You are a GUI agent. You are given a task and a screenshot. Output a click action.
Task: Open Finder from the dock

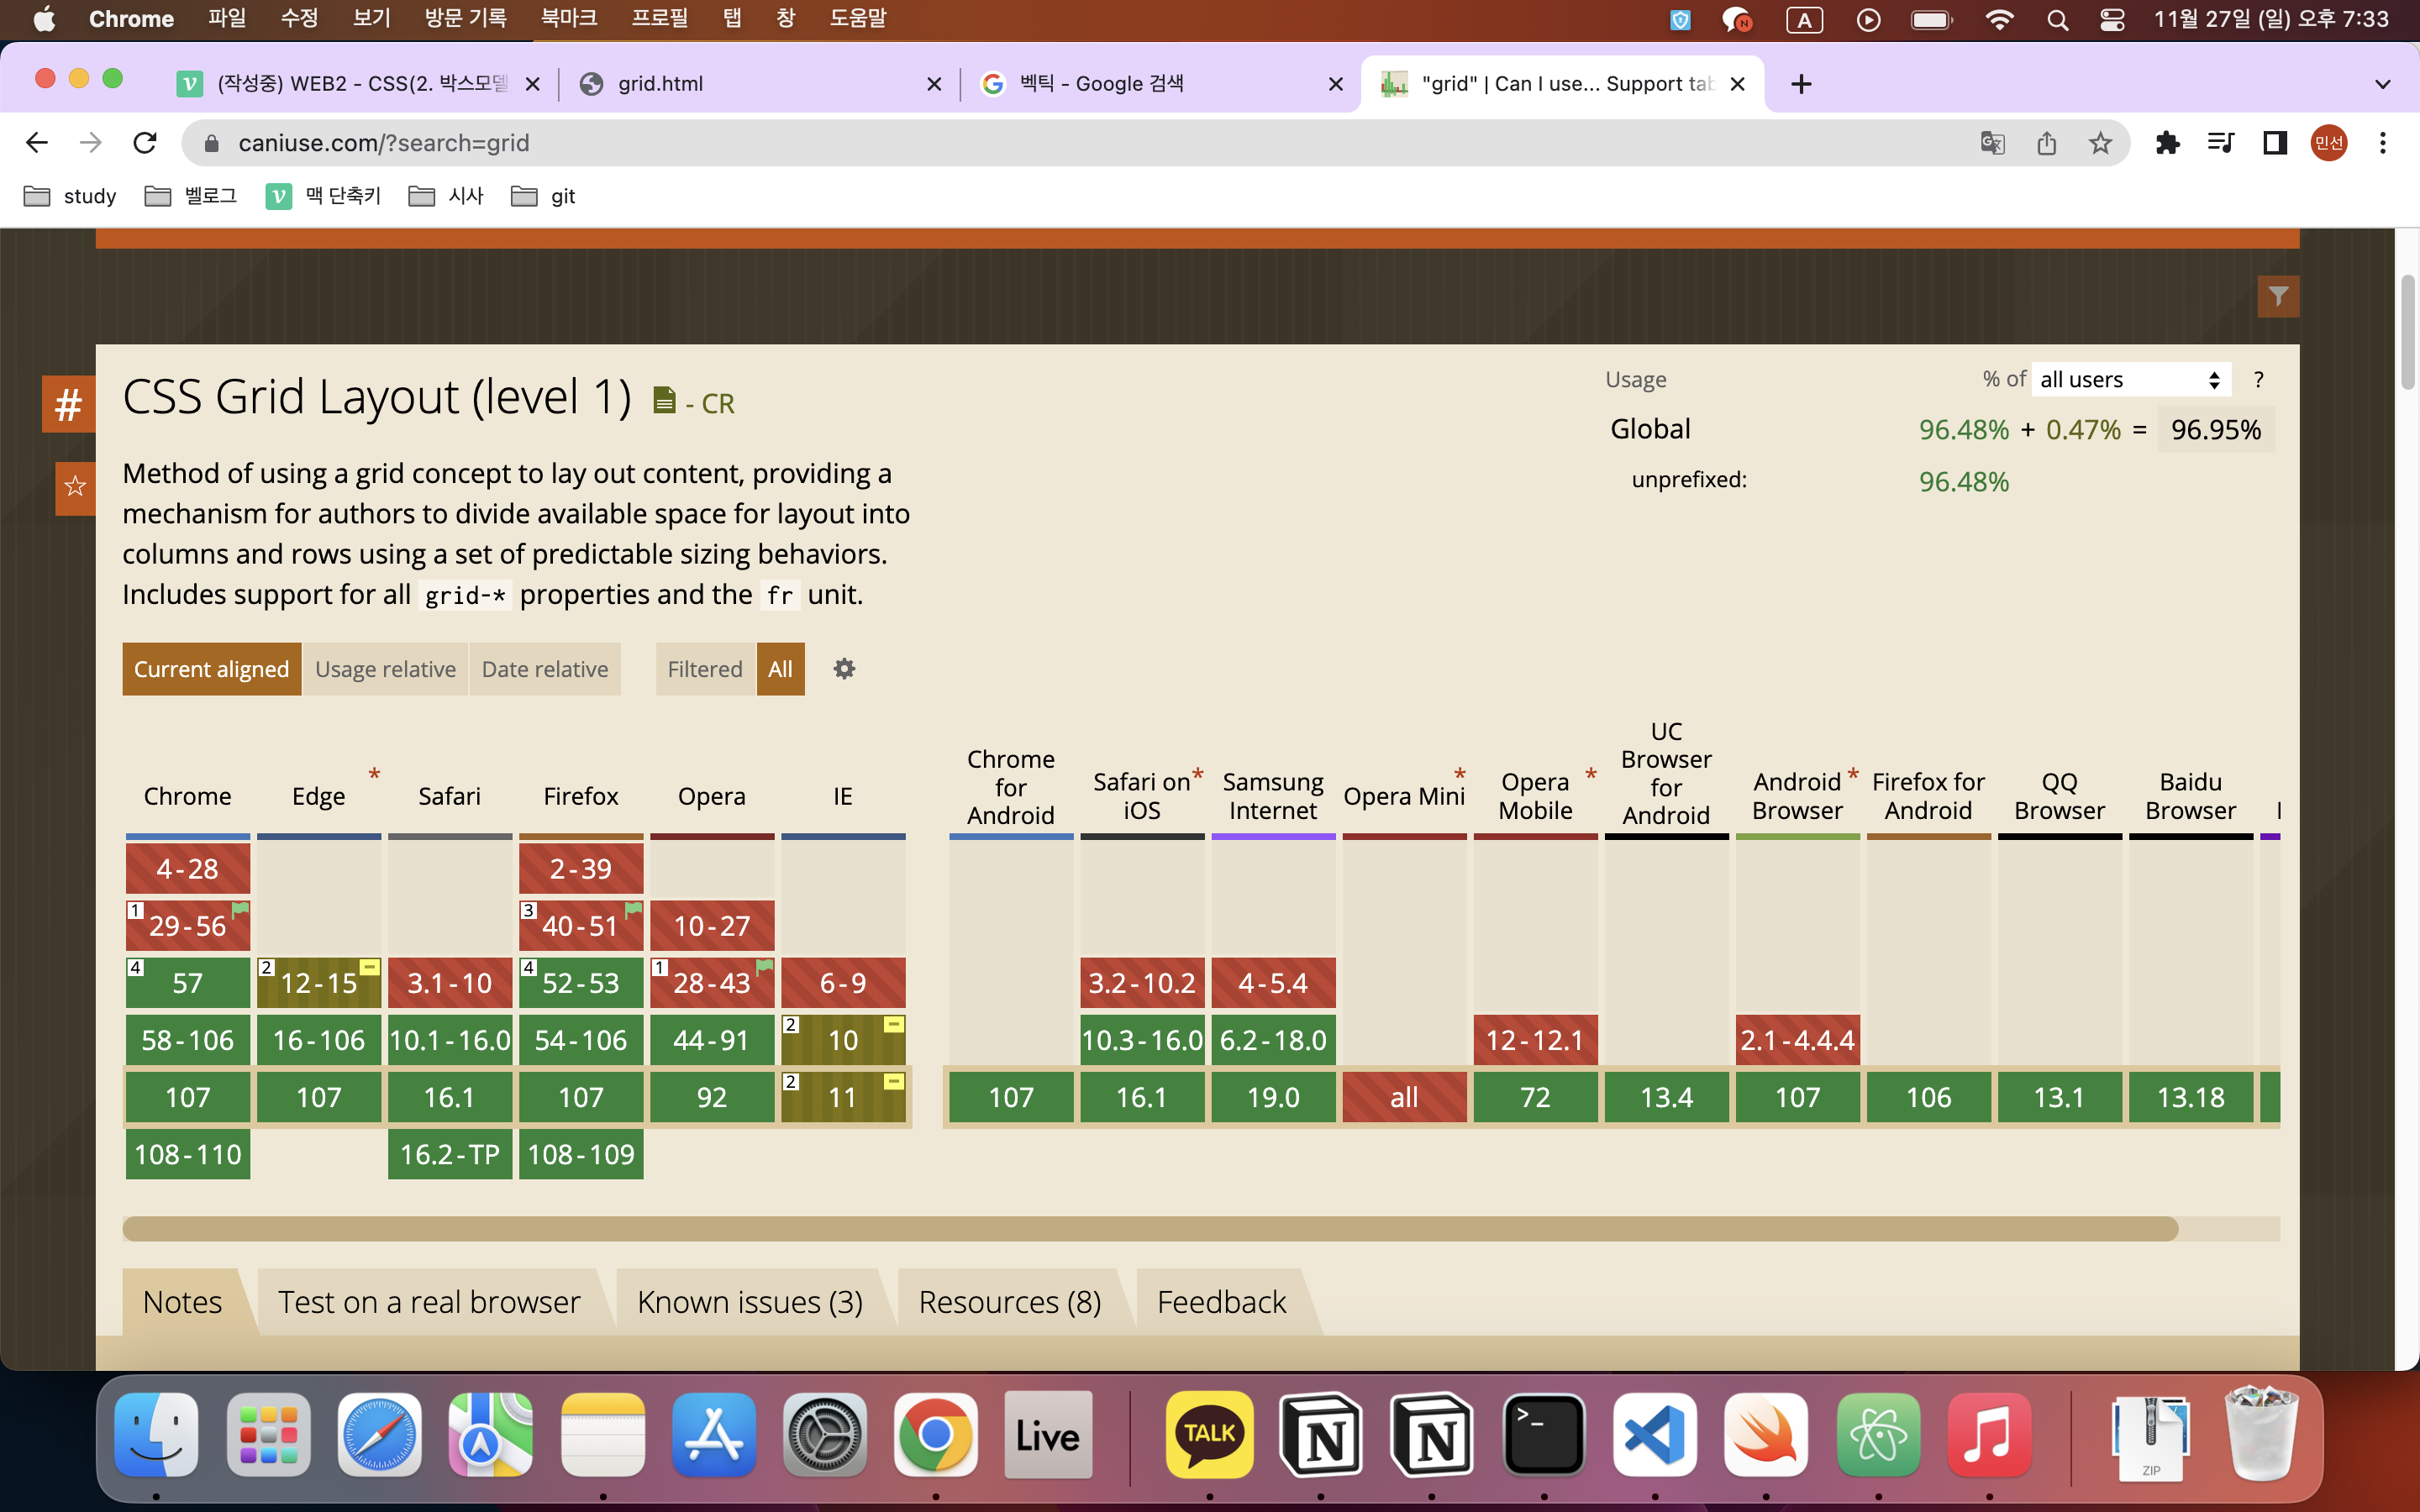point(156,1435)
